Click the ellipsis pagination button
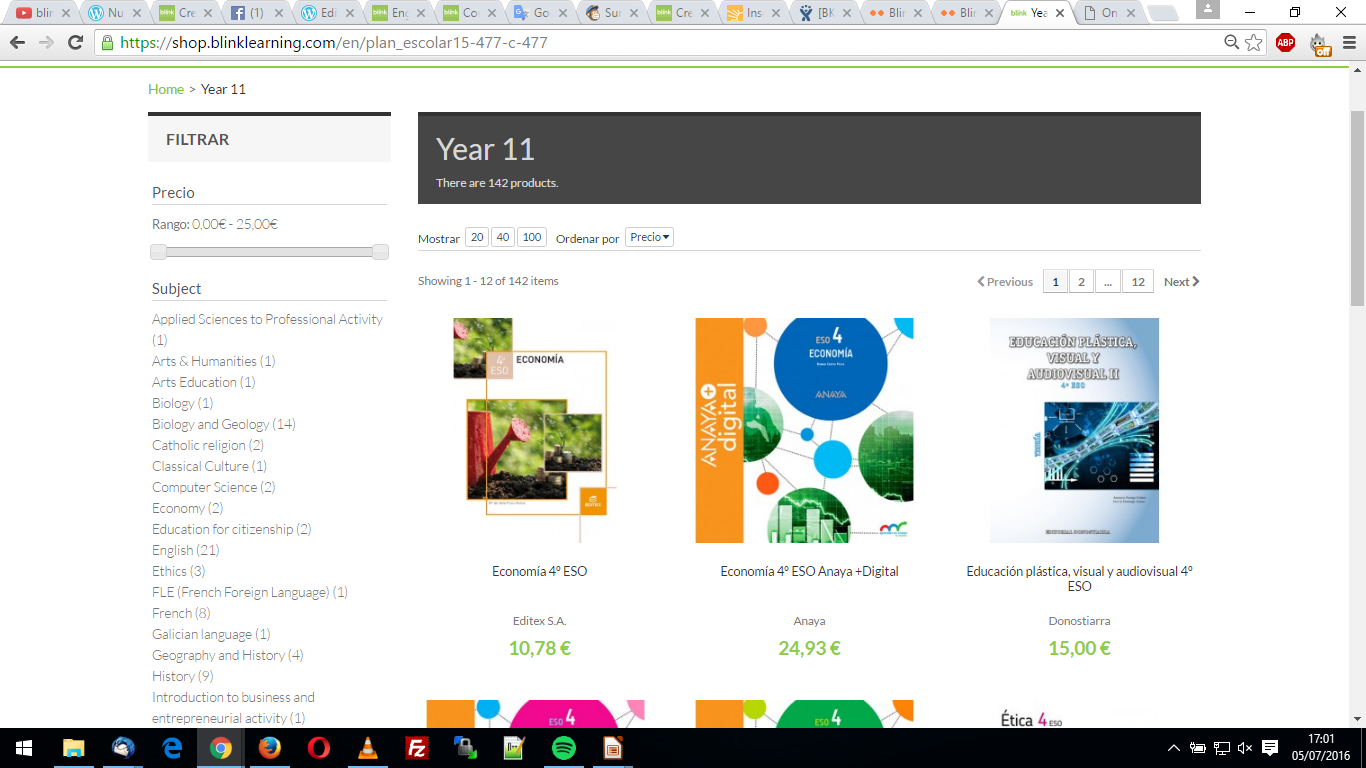 (x=1108, y=281)
